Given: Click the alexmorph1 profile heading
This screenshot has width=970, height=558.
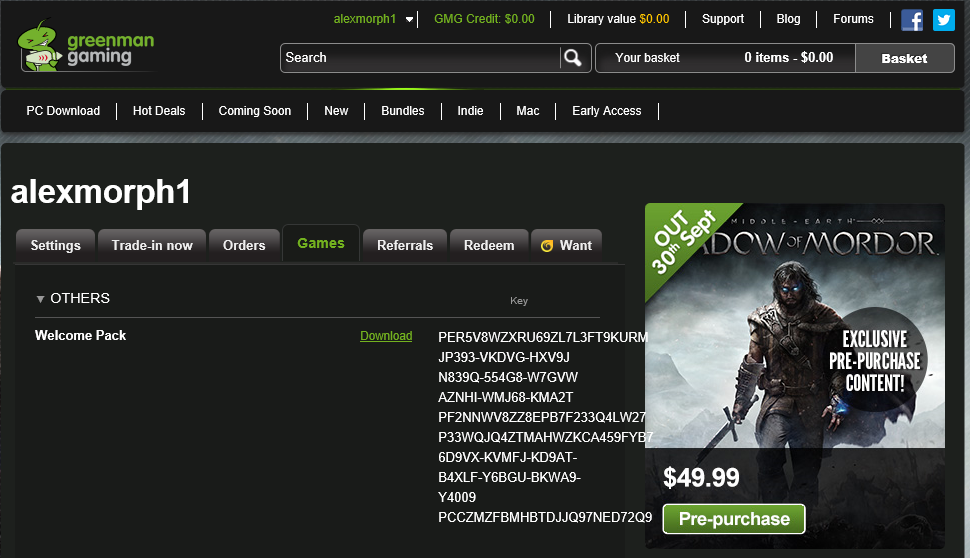Looking at the screenshot, I should pos(100,192).
